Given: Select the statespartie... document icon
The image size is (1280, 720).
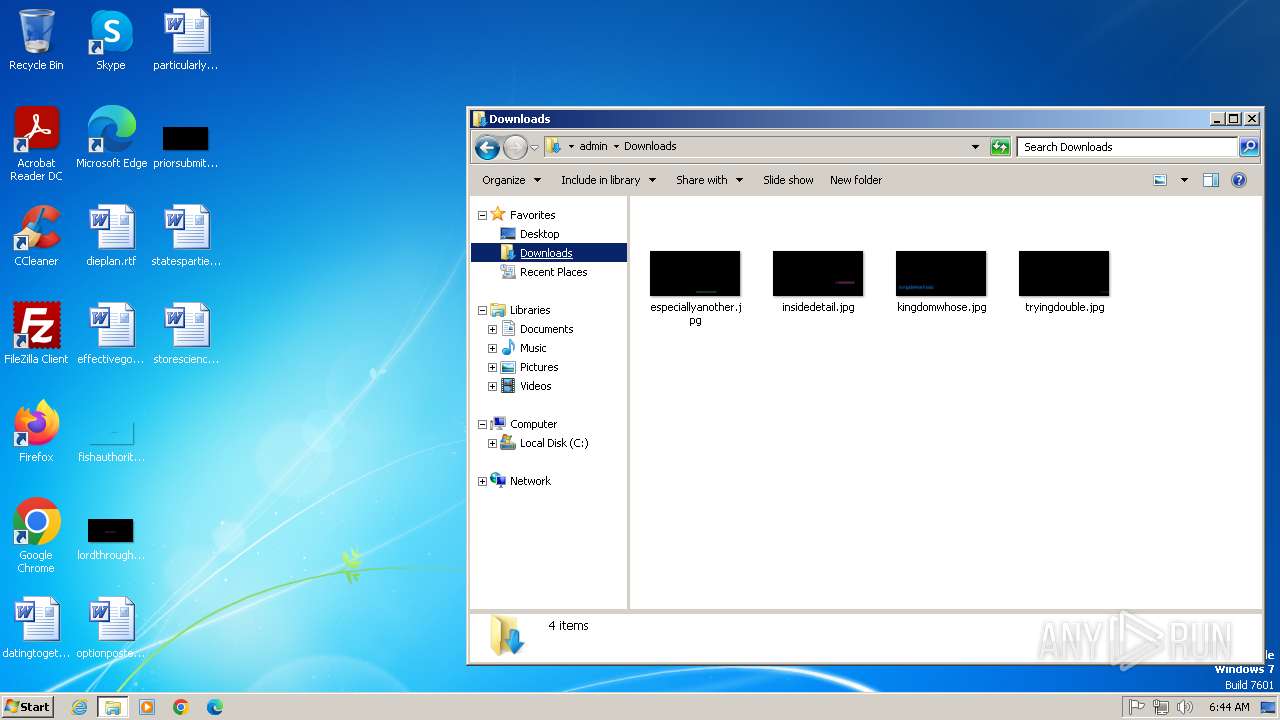Looking at the screenshot, I should 186,236.
